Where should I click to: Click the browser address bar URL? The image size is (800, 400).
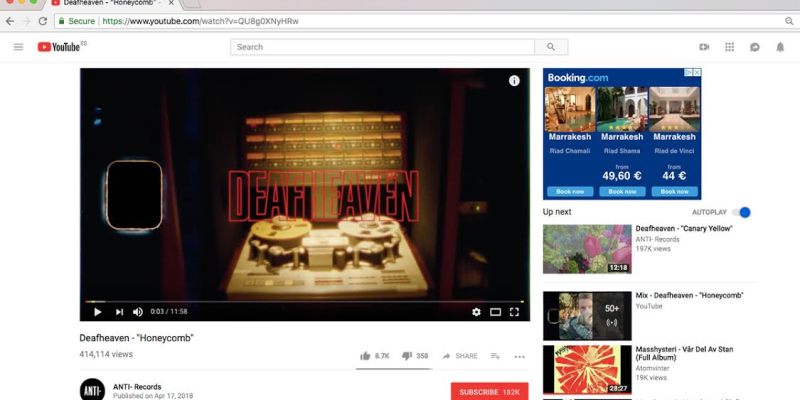click(201, 21)
